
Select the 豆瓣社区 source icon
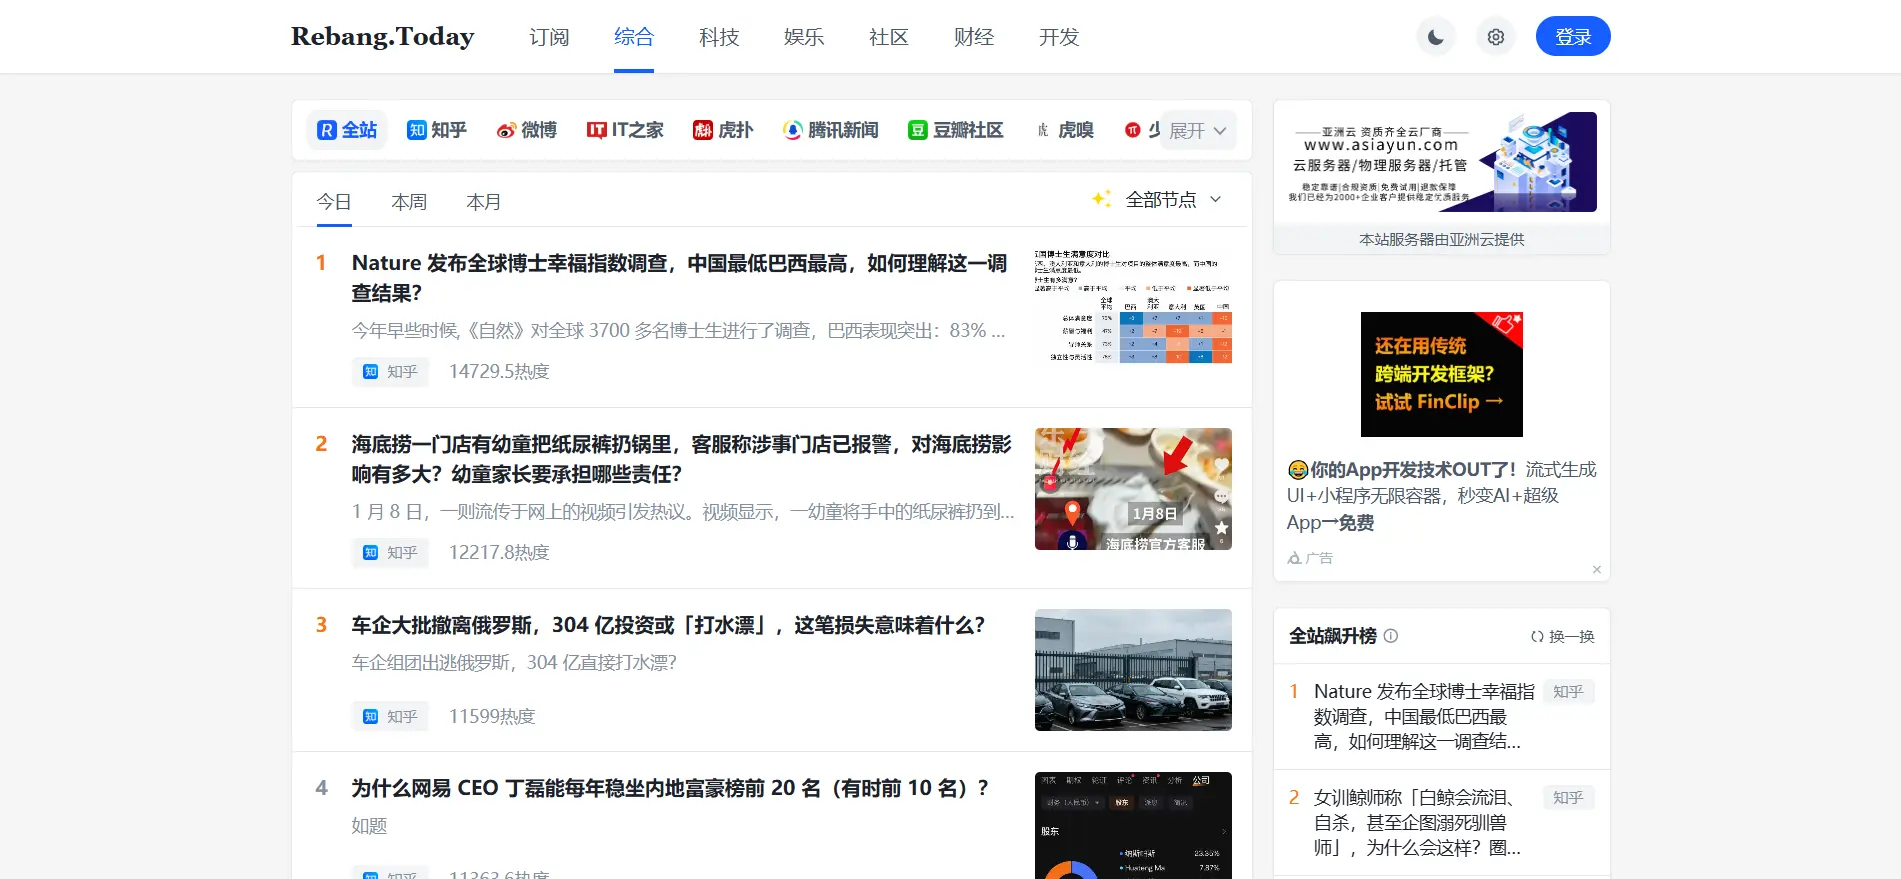pos(956,130)
